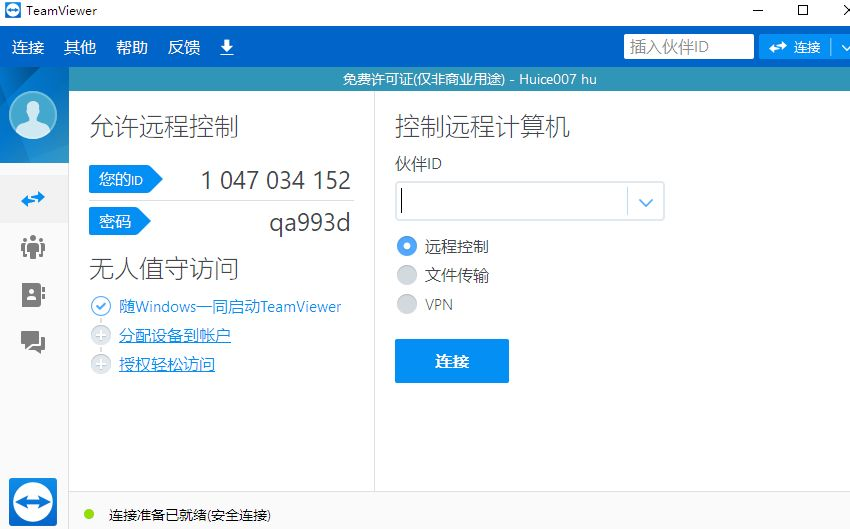
Task: Click the 随Windows一同启动TeamViewer text
Action: pyautogui.click(x=230, y=307)
